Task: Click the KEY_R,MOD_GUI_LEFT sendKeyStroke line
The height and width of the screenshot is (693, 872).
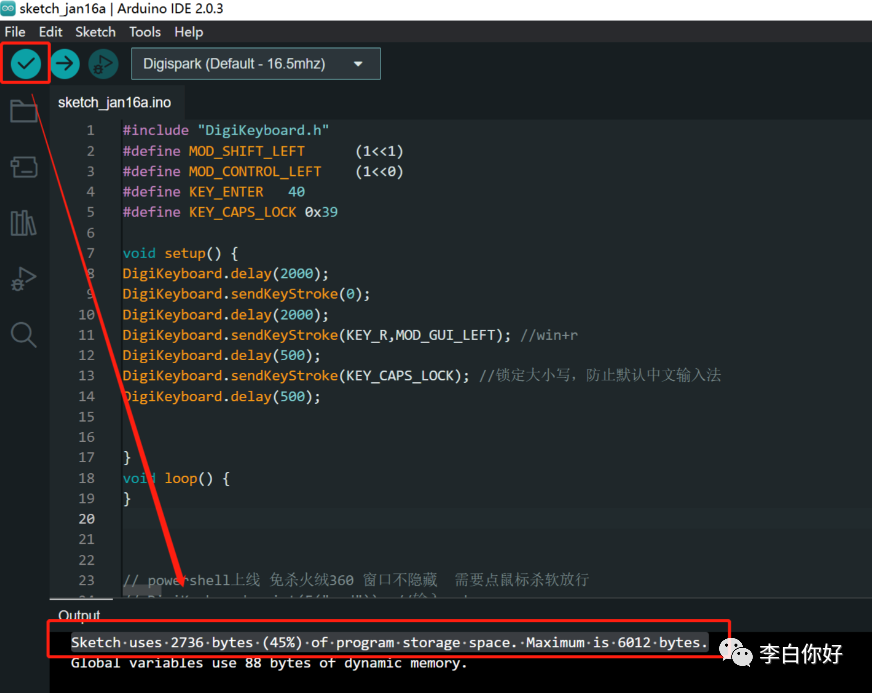Action: [x=316, y=335]
